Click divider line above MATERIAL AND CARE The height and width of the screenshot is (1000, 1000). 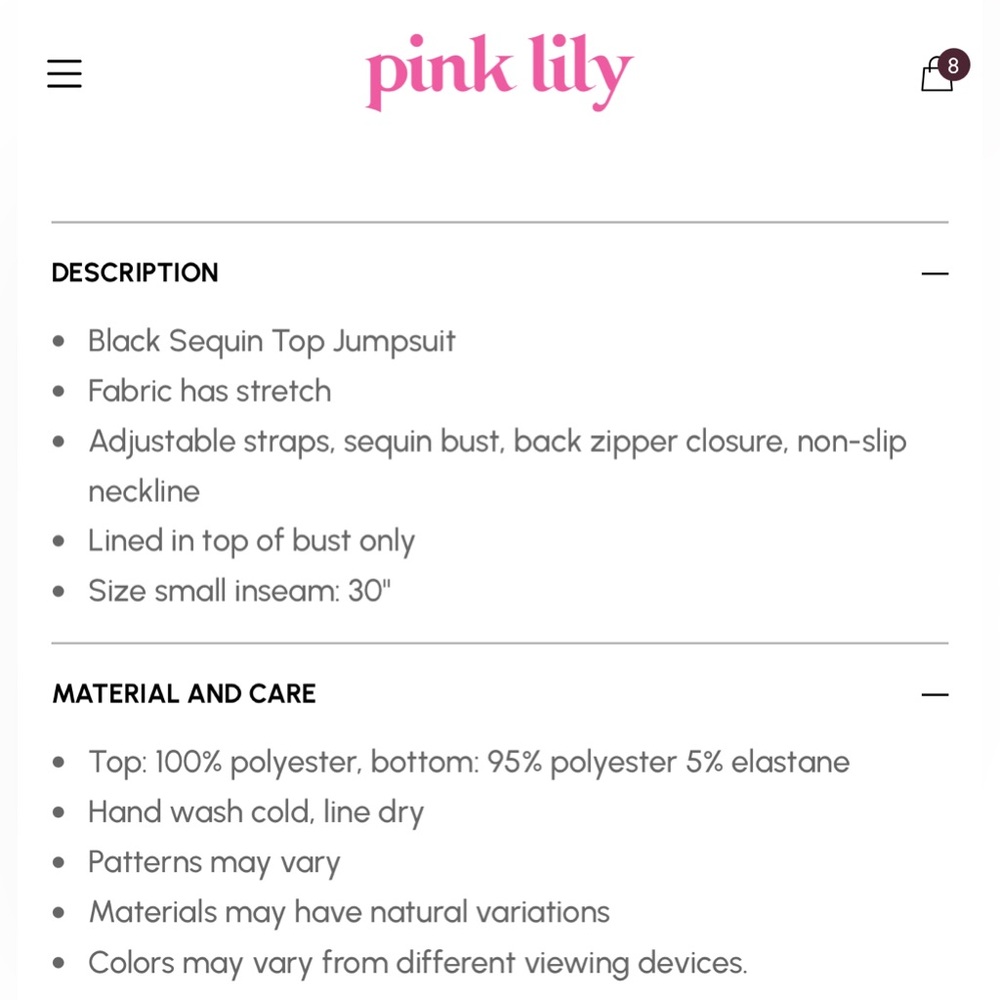pos(500,643)
